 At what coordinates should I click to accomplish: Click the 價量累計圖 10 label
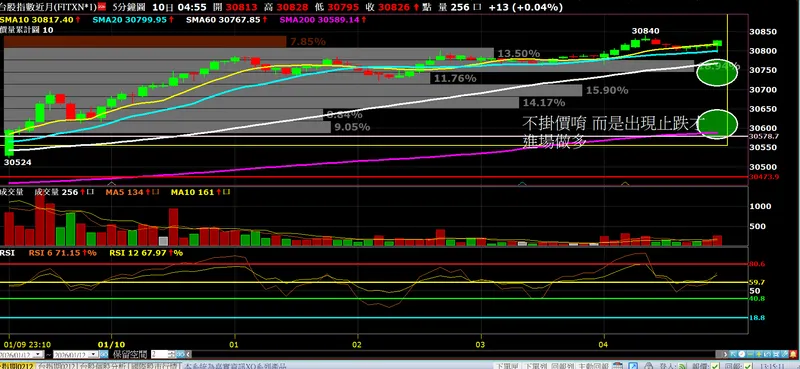pos(27,30)
